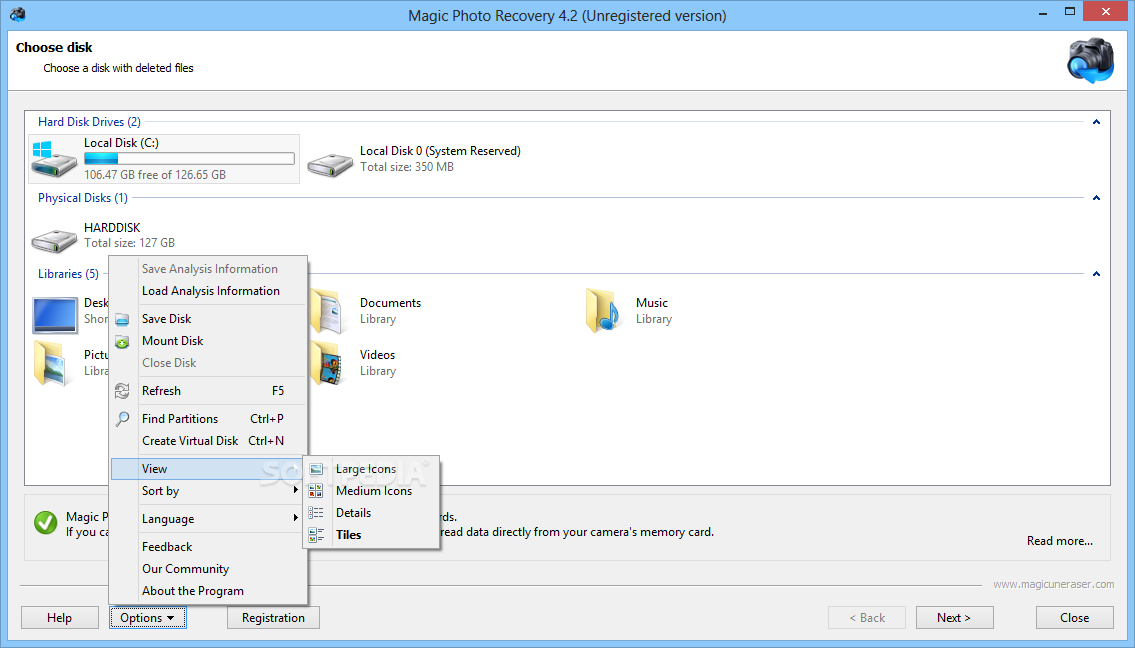Maximize the Magic Photo Recovery window
The width and height of the screenshot is (1135, 648).
(x=1070, y=12)
